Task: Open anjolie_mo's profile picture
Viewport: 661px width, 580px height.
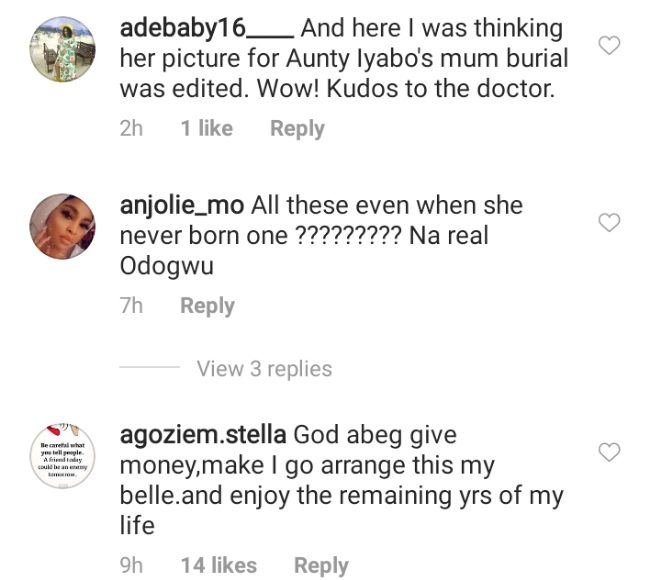Action: click(63, 226)
